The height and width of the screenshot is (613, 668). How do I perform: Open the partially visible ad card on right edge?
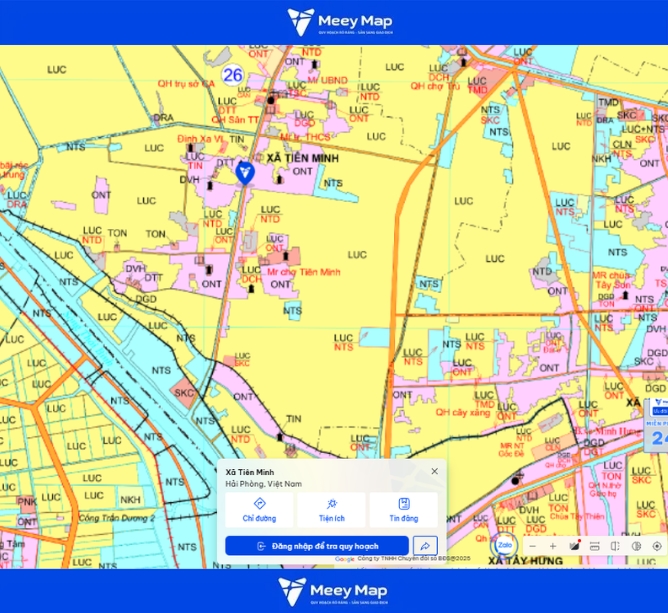pyautogui.click(x=656, y=426)
